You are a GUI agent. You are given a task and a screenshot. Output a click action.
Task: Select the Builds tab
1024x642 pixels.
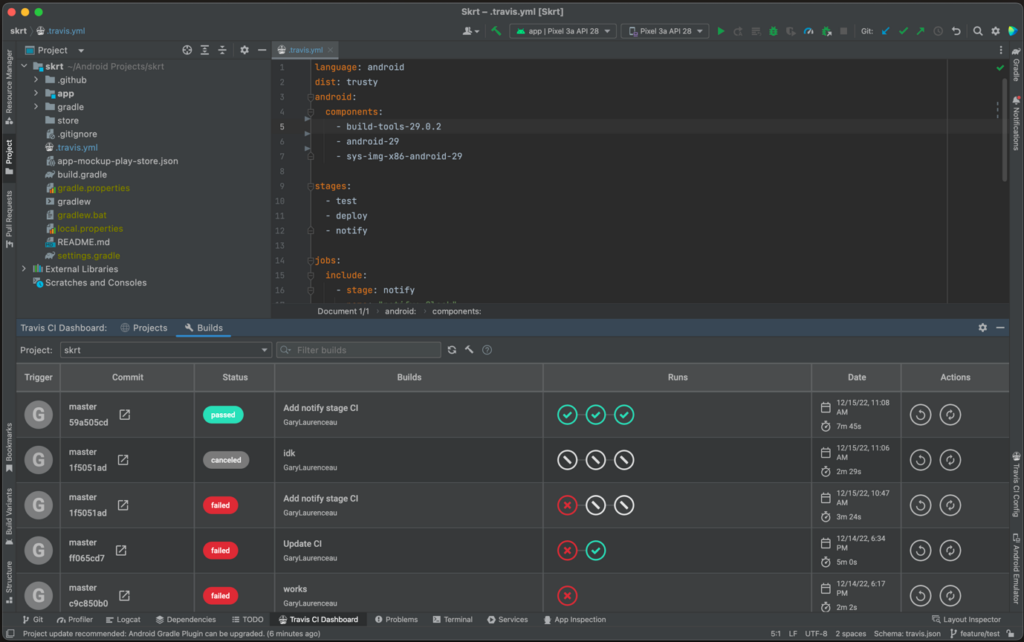coord(204,328)
